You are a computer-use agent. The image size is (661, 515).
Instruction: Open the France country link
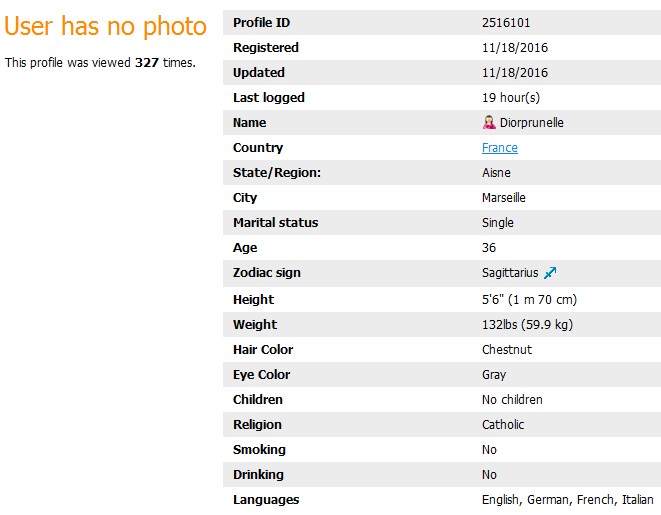(x=500, y=148)
